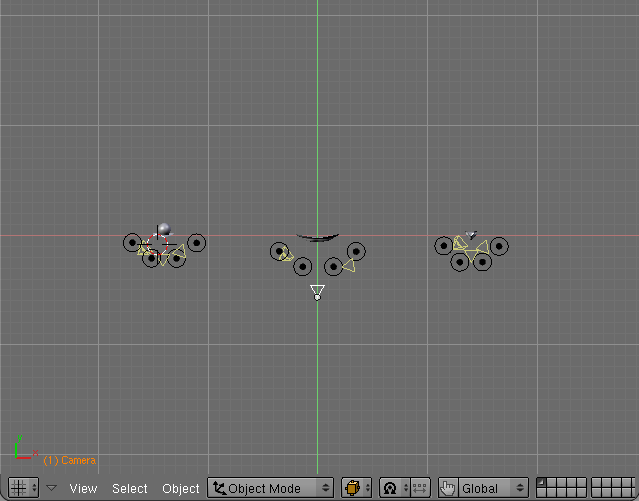The height and width of the screenshot is (501, 639).
Task: Toggle layer 13 button in layer grid
Action: 562,492
